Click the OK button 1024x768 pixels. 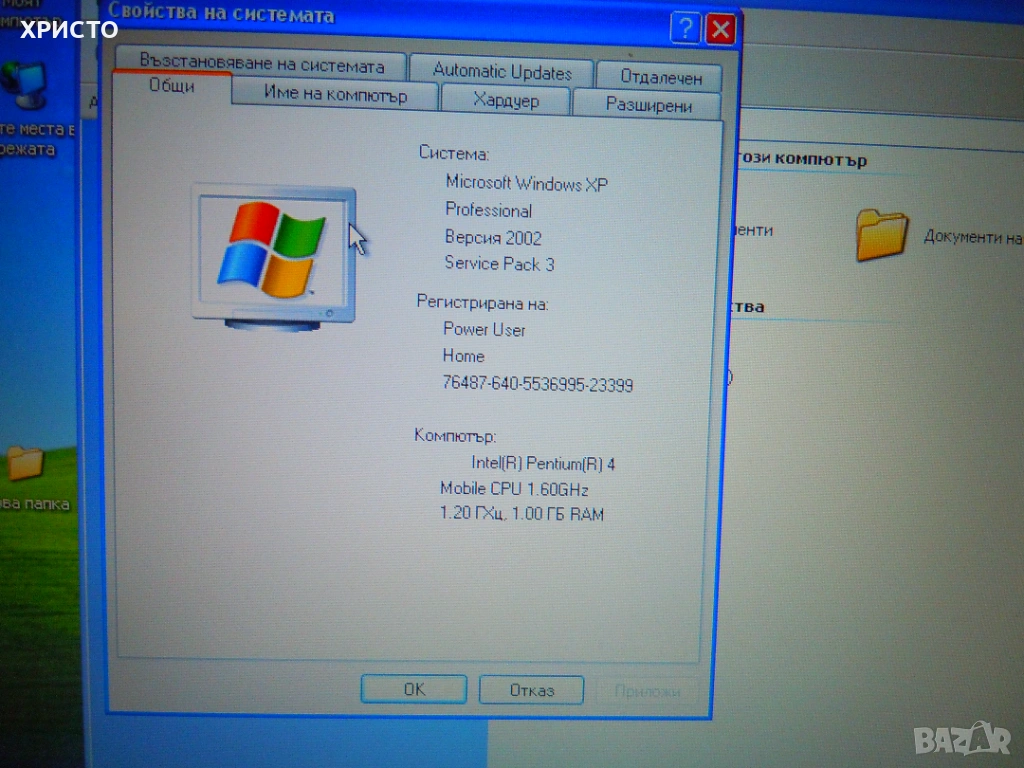[x=414, y=689]
